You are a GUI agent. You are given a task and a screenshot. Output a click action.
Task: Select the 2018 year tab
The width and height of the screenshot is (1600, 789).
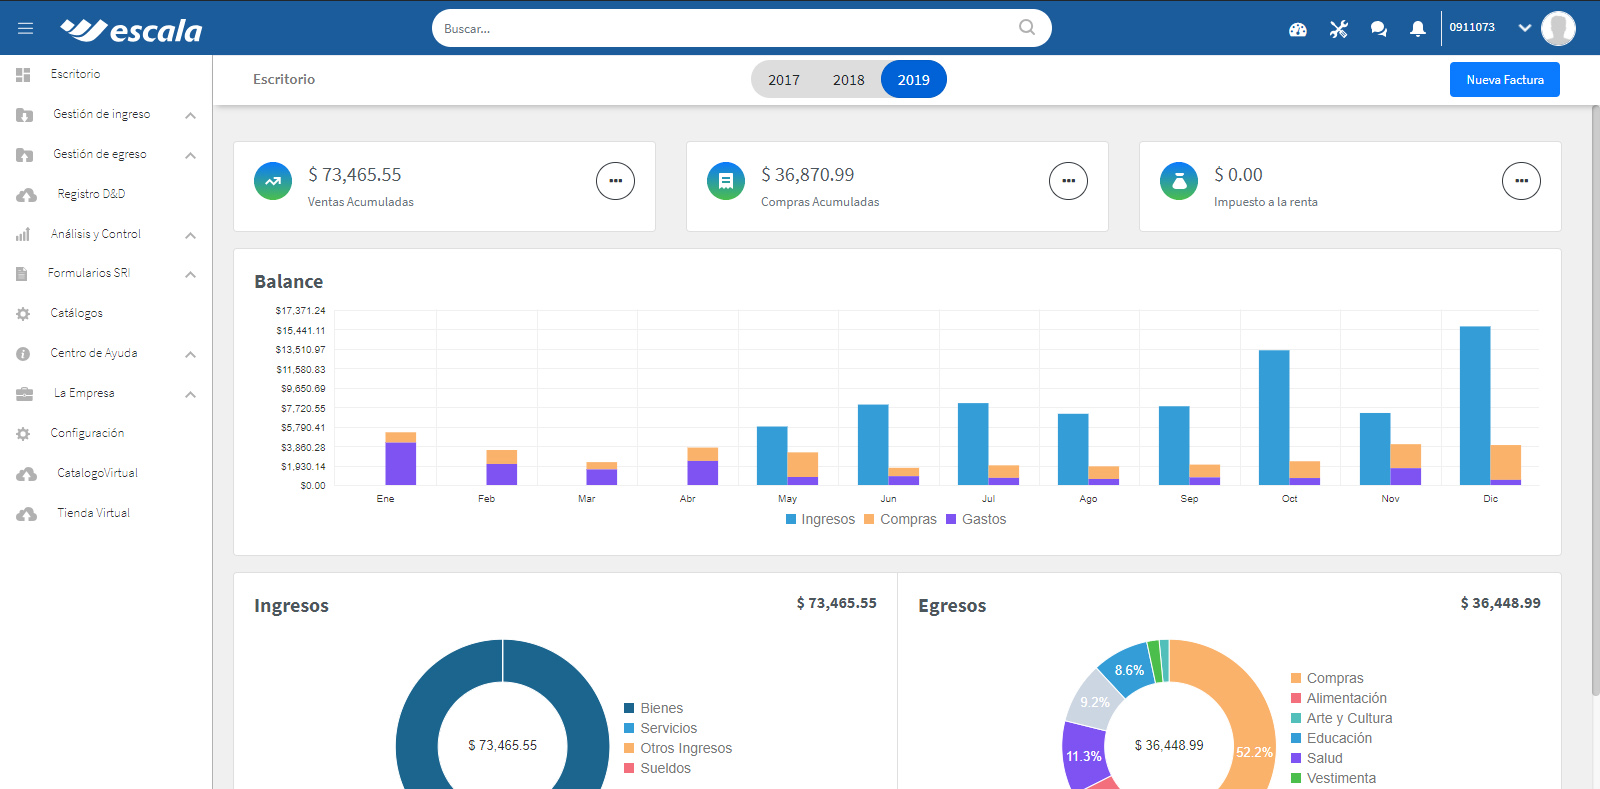pyautogui.click(x=849, y=80)
